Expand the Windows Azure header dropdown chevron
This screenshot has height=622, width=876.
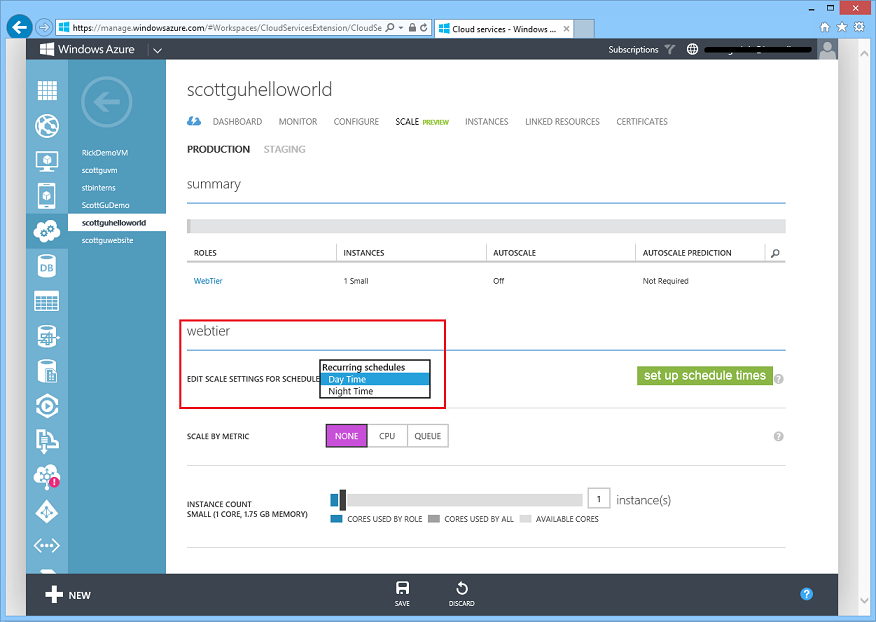pyautogui.click(x=158, y=50)
